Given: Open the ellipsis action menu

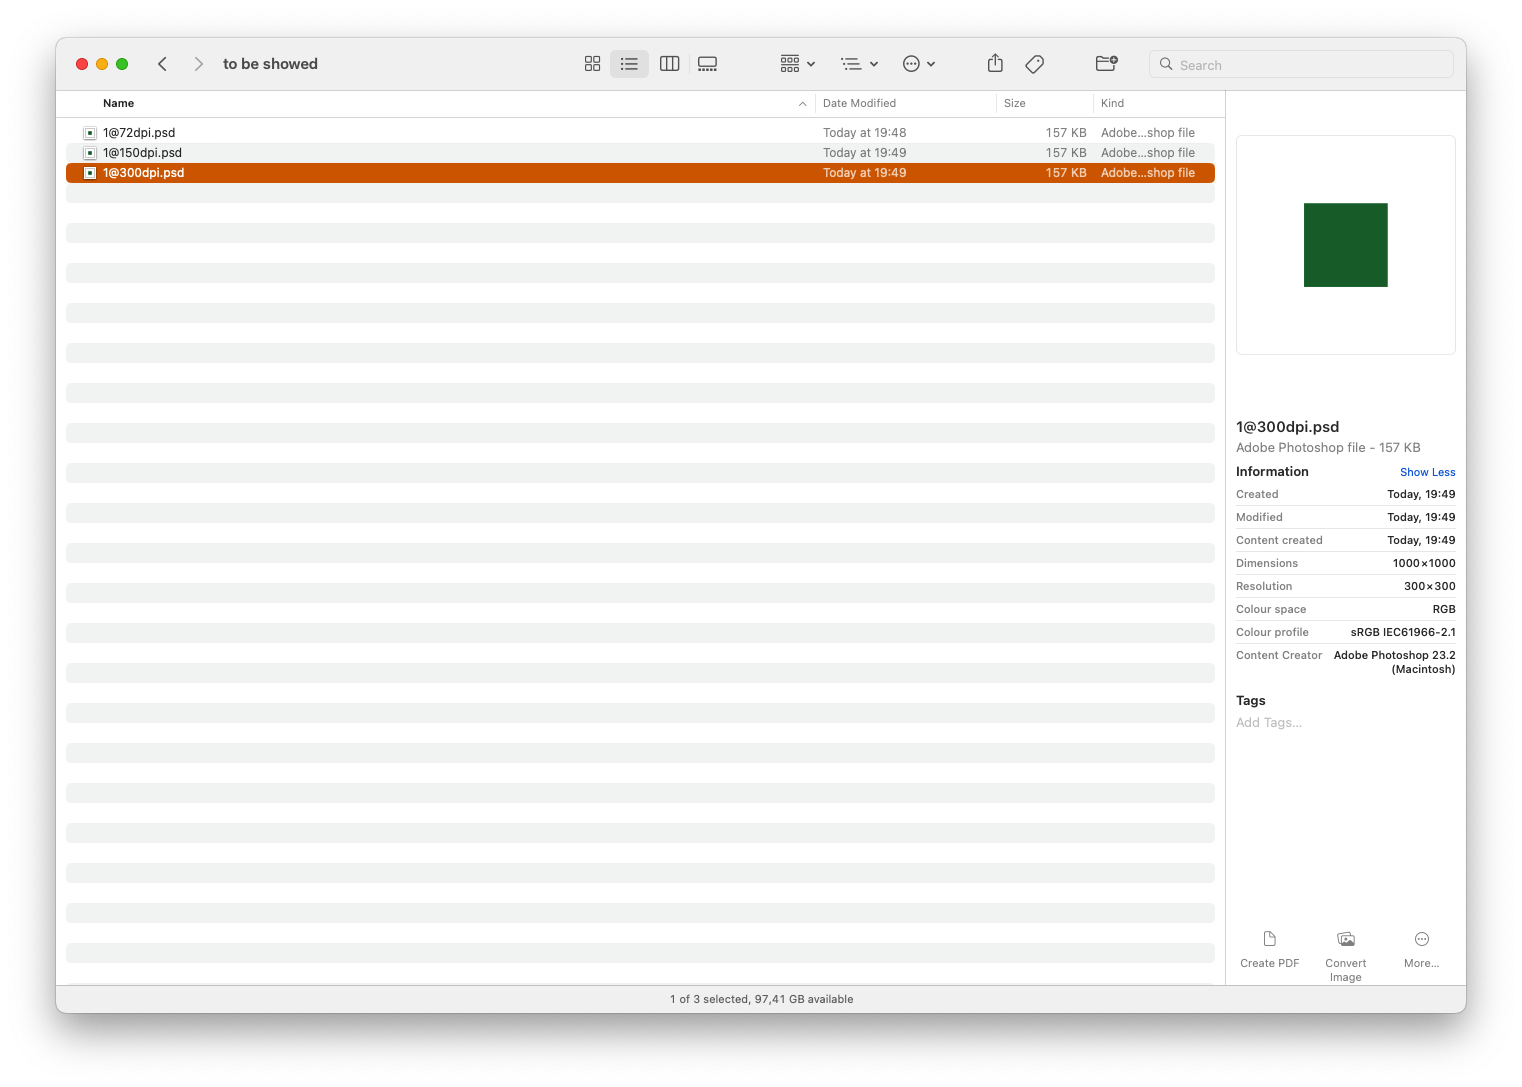Looking at the screenshot, I should pos(919,64).
